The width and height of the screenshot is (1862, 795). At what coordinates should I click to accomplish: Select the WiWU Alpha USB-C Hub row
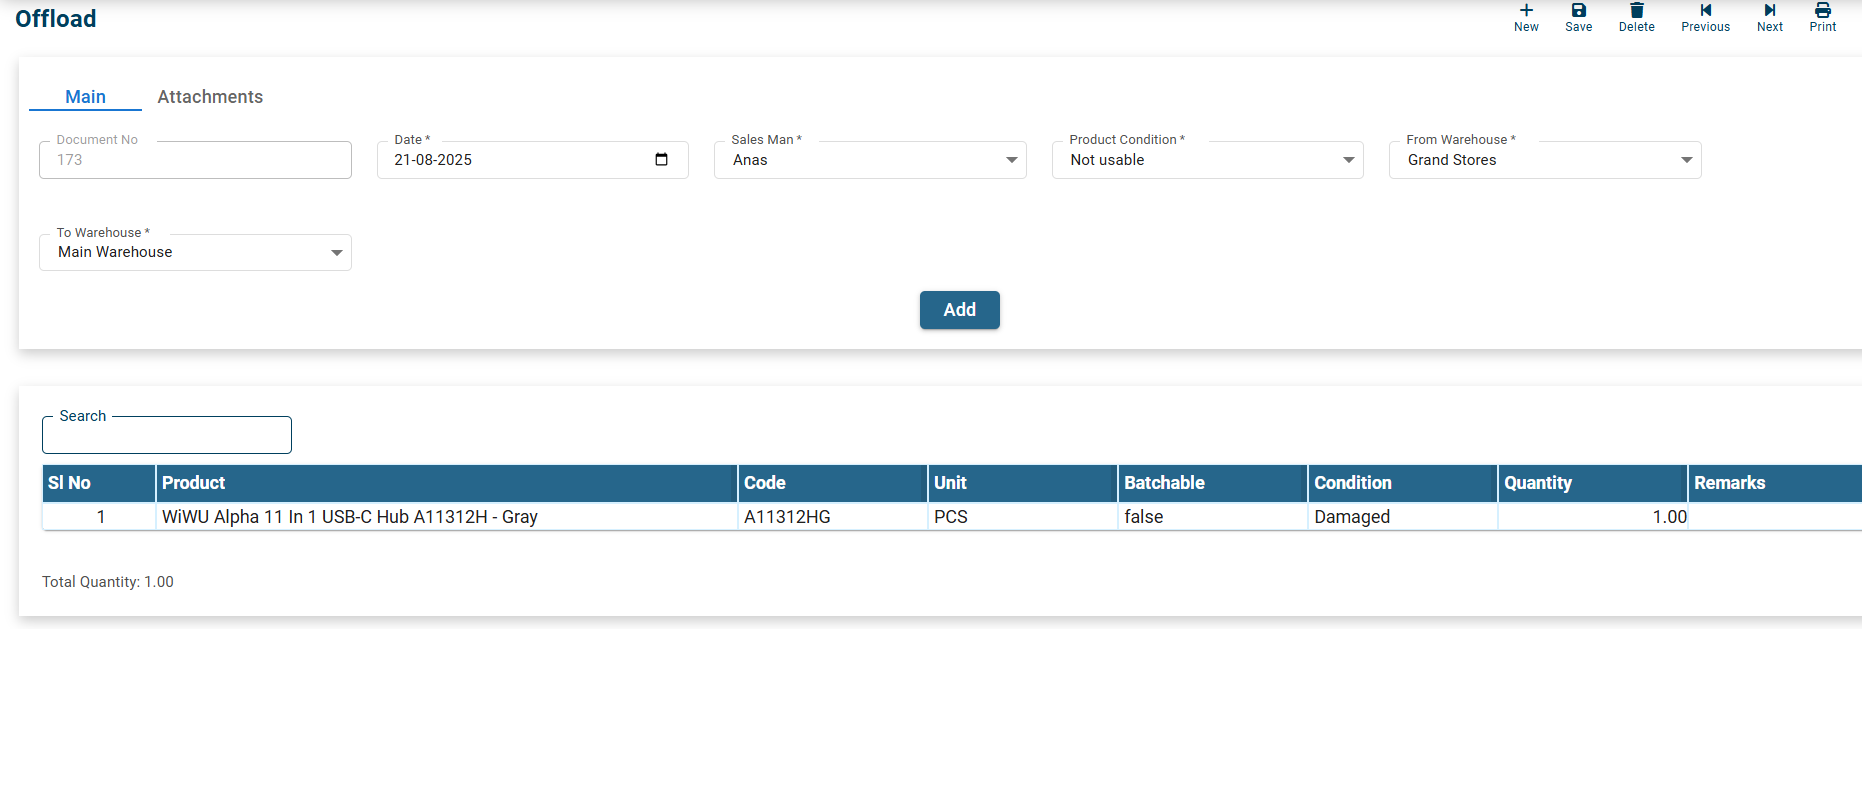350,517
